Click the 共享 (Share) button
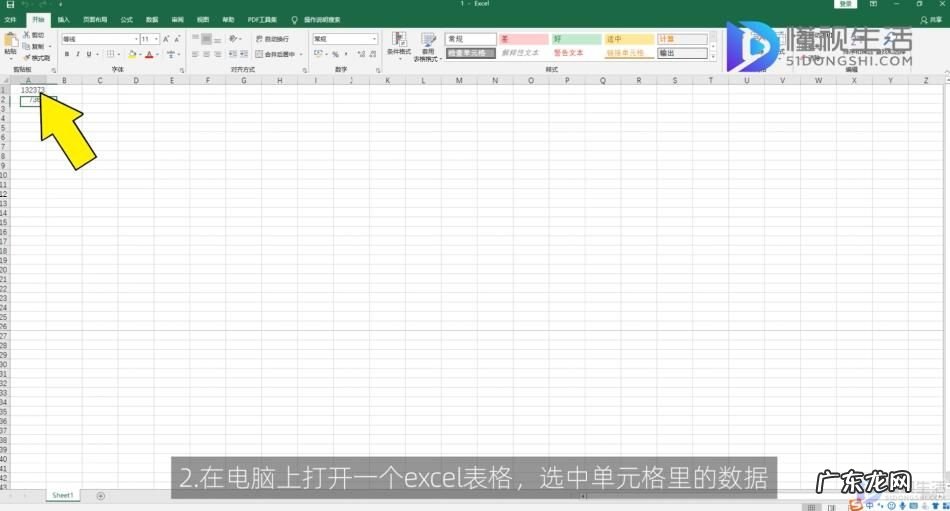Image resolution: width=950 pixels, height=511 pixels. pos(932,20)
